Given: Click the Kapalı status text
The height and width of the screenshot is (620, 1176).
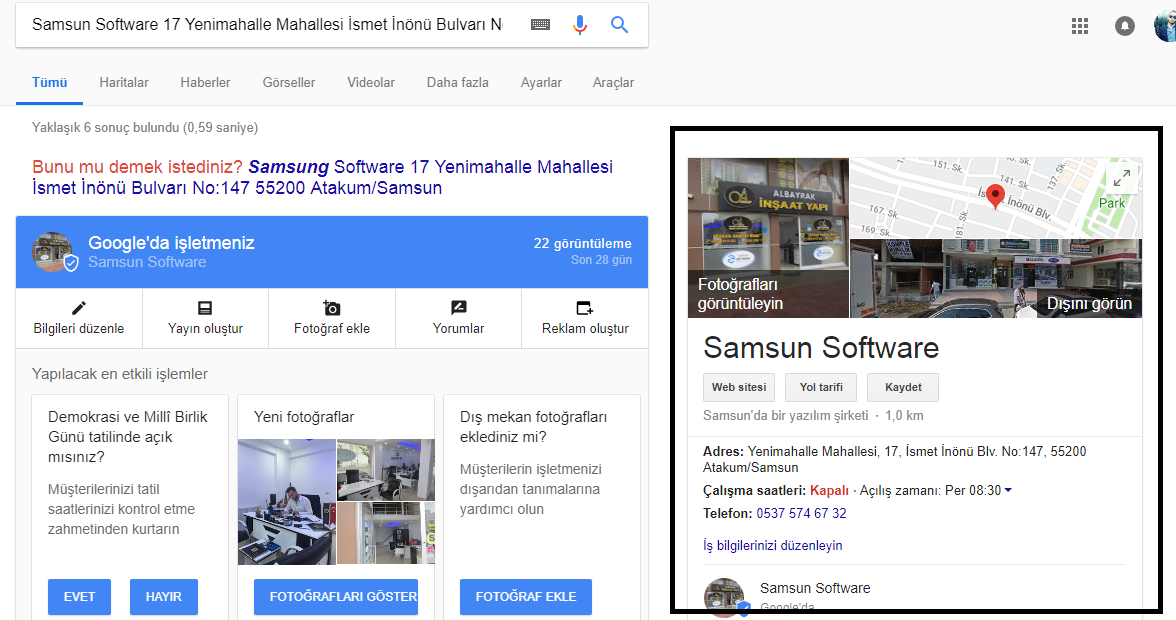Looking at the screenshot, I should pos(830,490).
